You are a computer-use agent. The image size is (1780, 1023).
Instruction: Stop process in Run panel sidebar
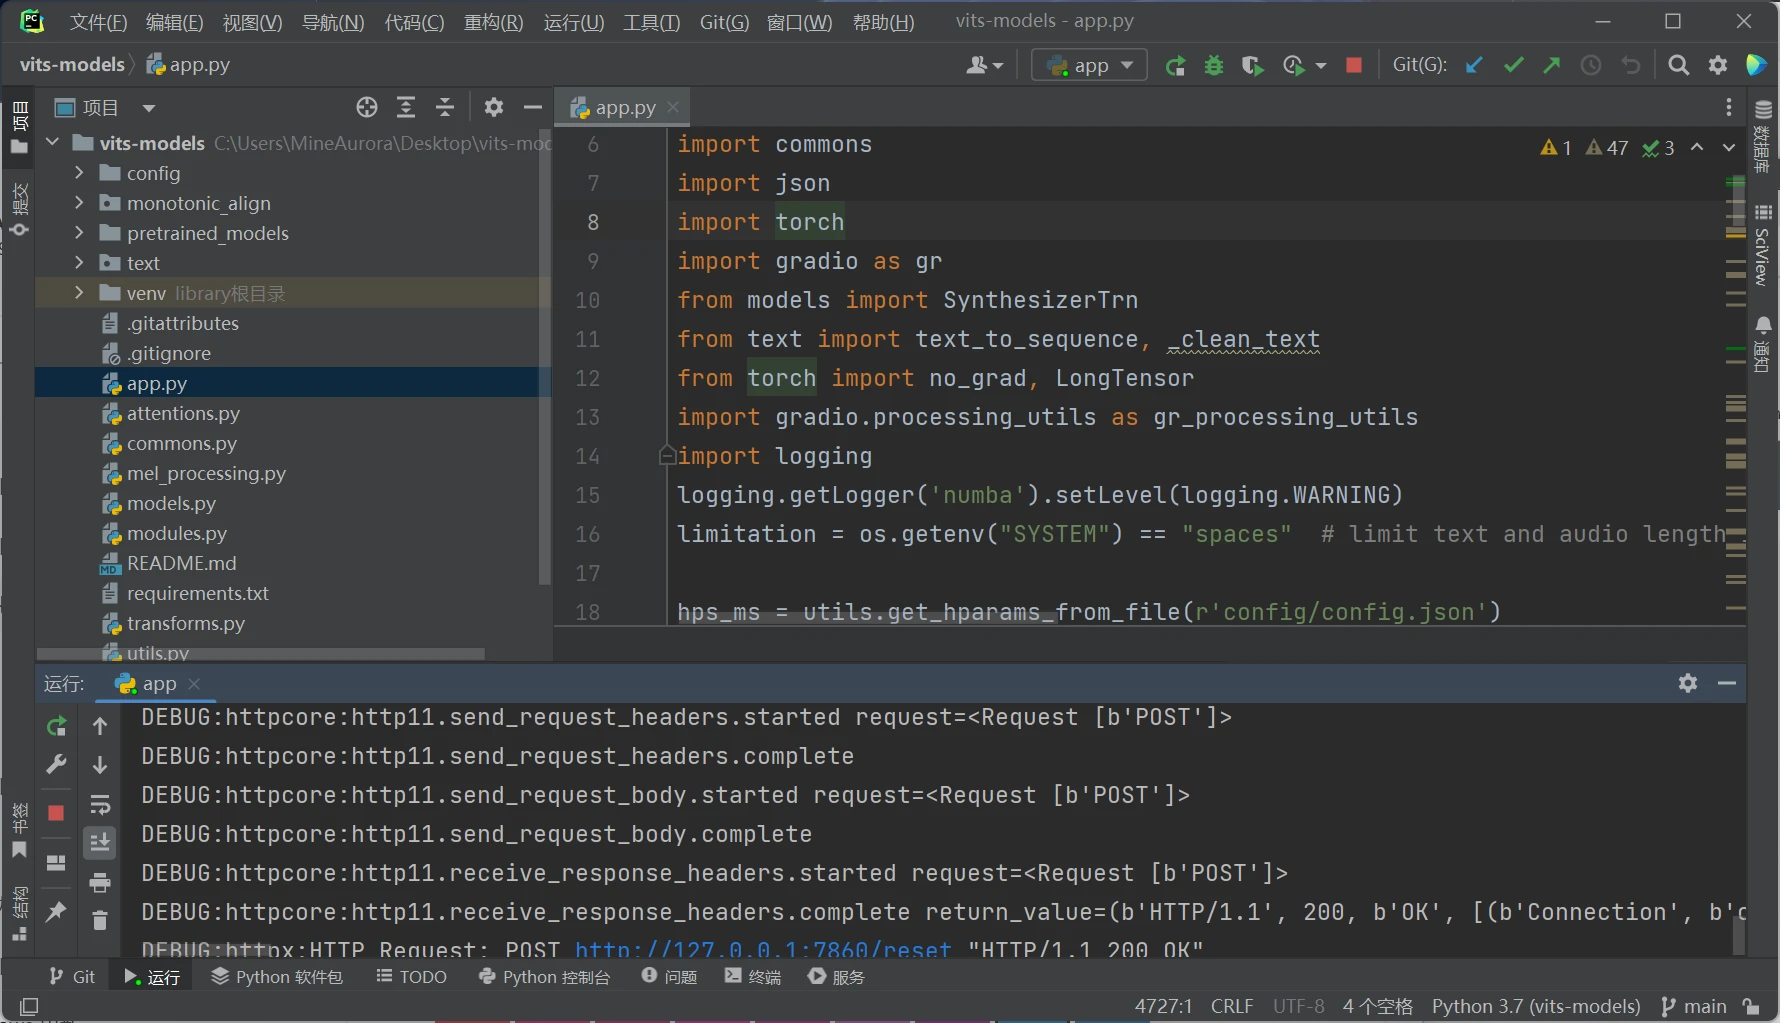click(56, 813)
